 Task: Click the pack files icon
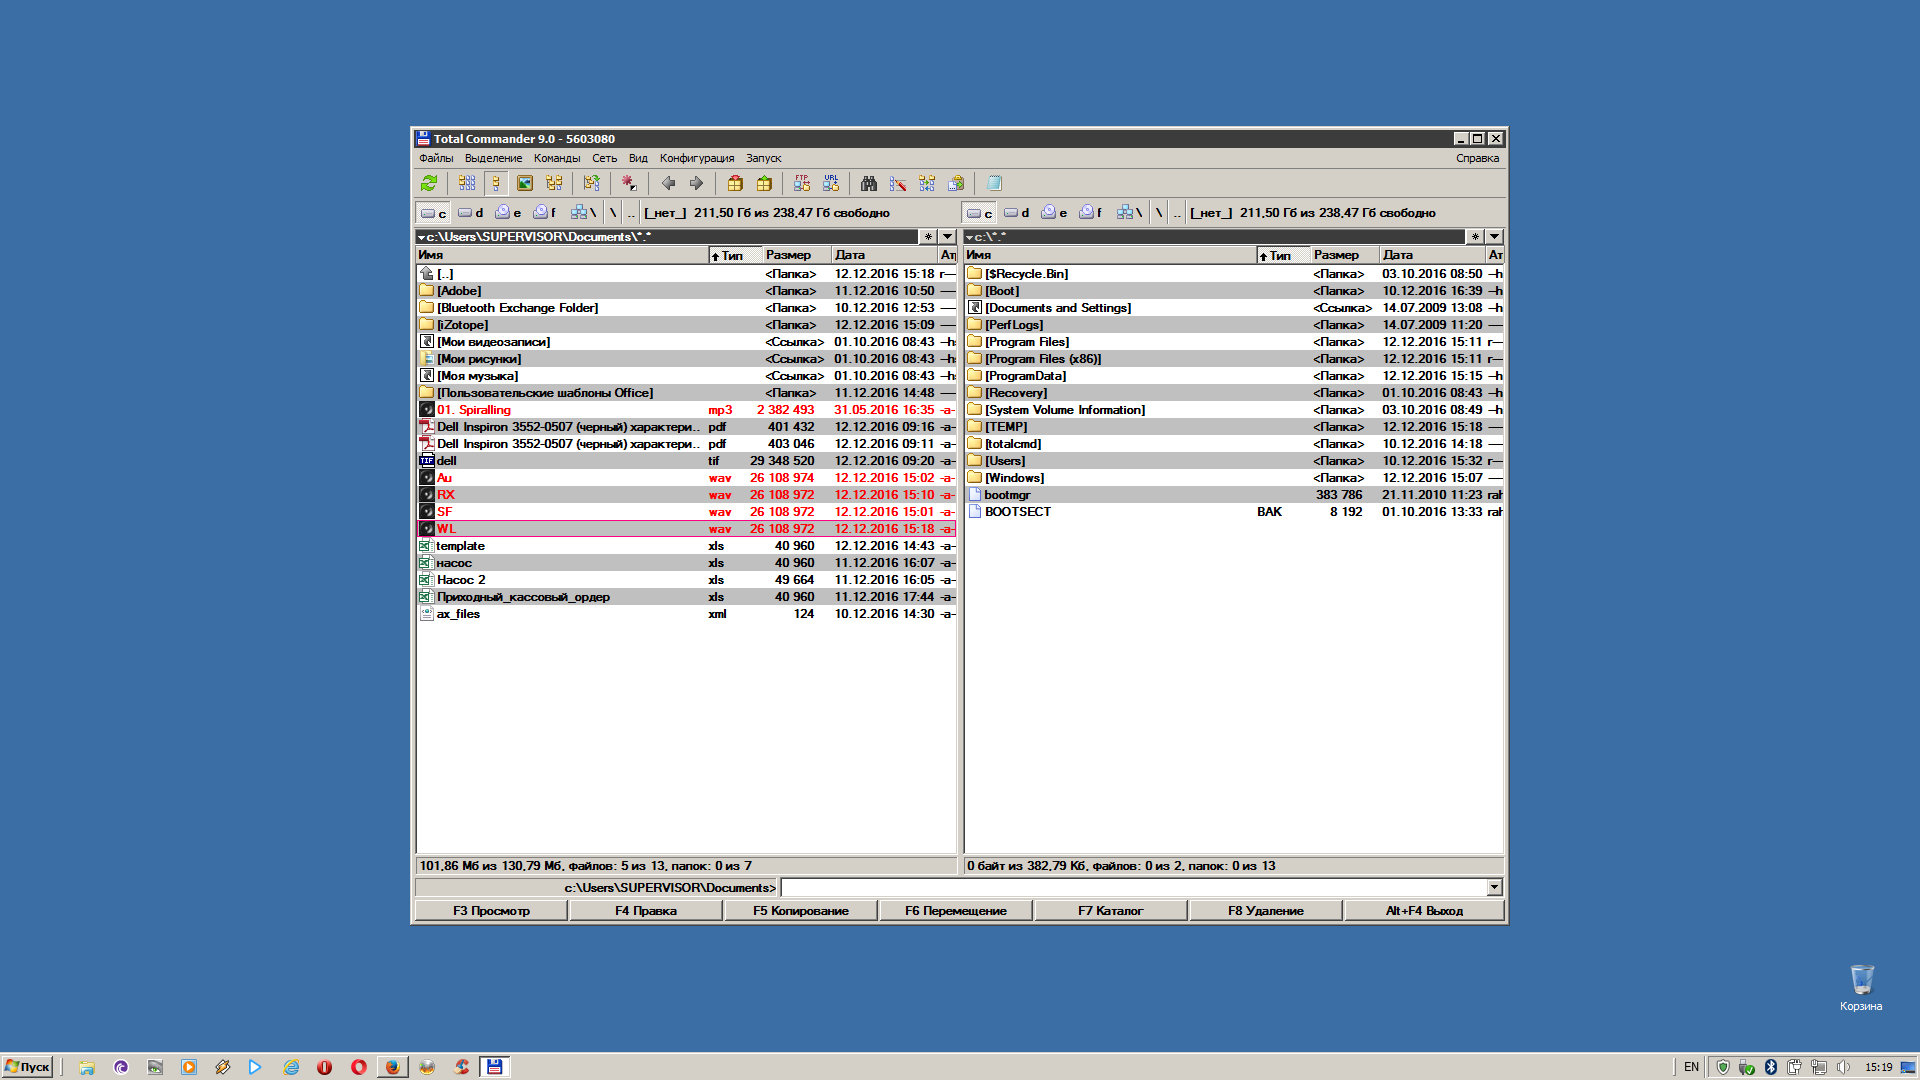coord(735,183)
